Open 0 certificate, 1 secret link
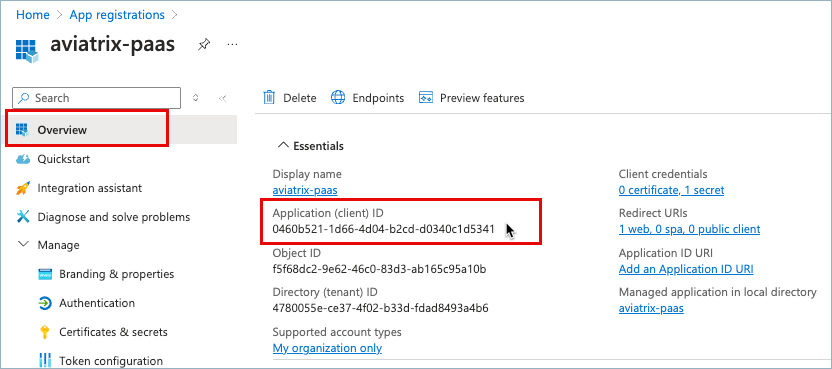 point(671,190)
